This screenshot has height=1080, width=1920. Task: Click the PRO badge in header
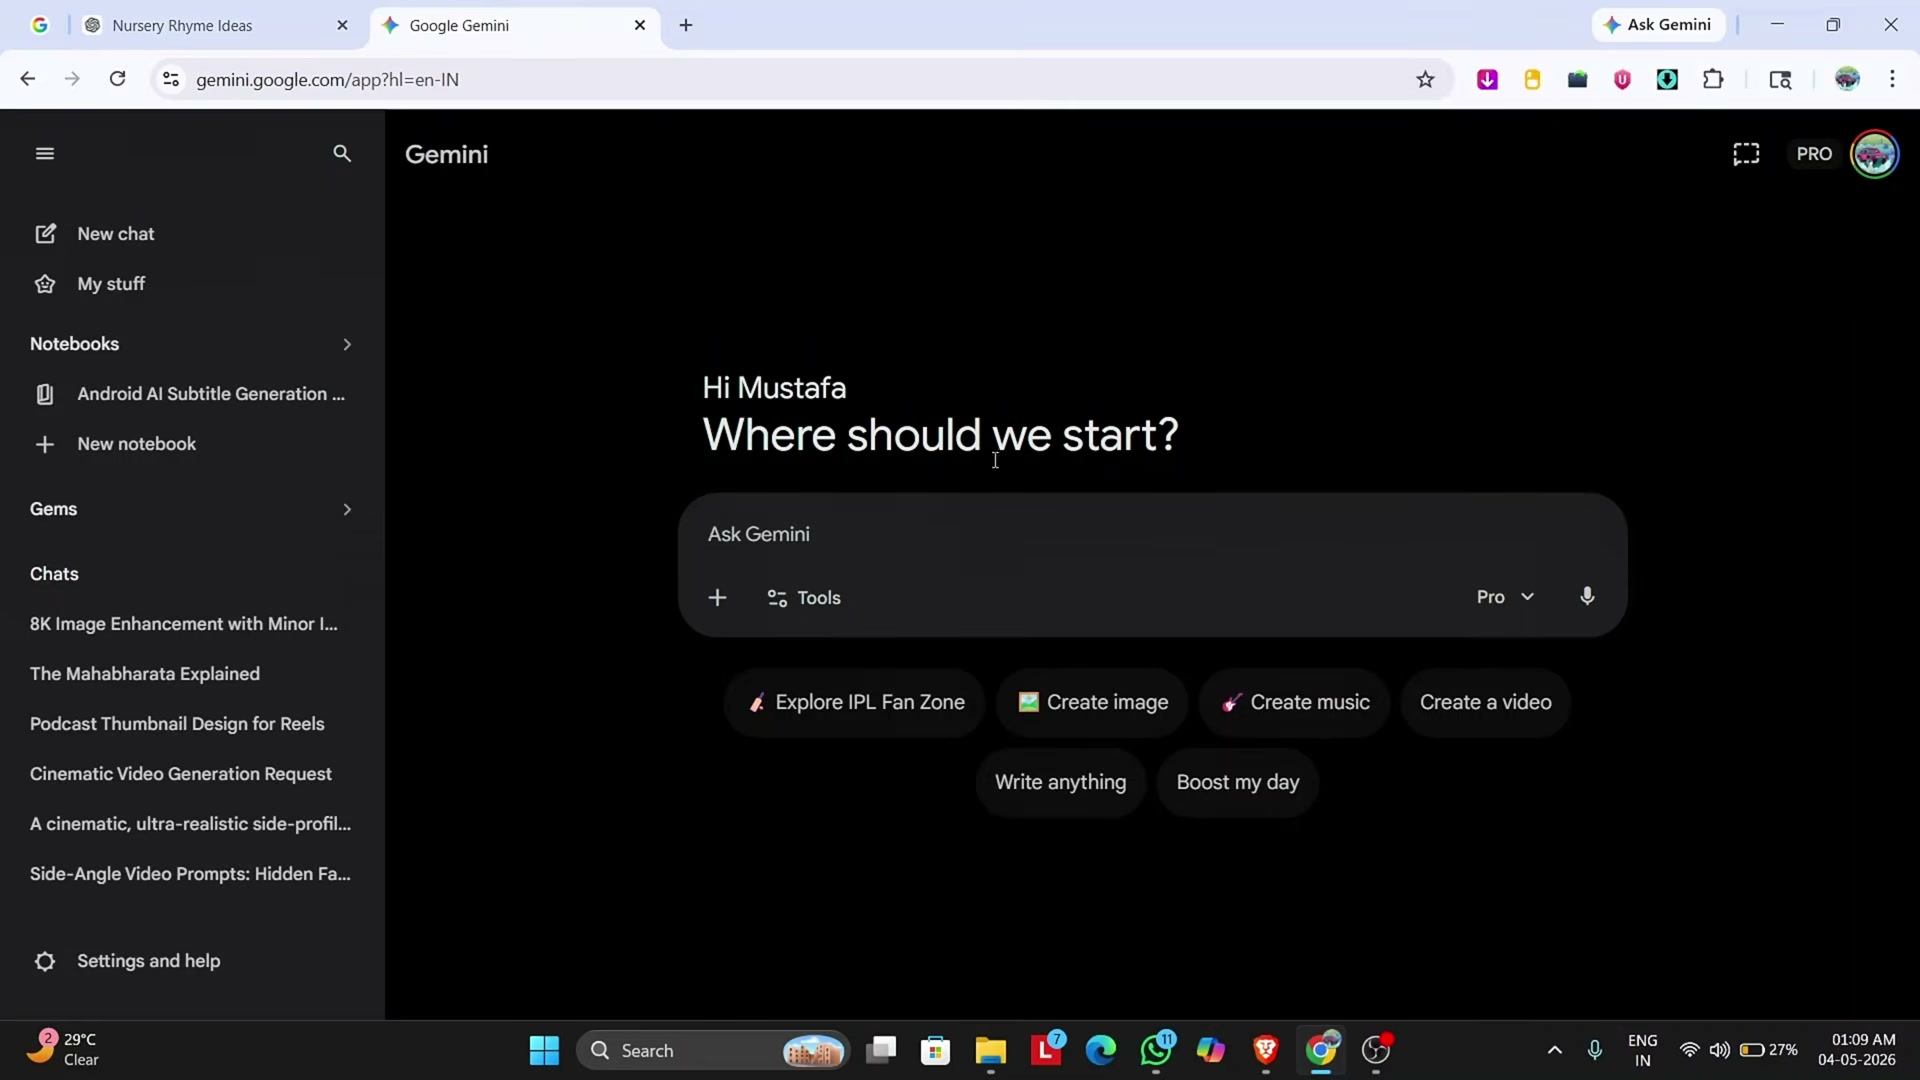[1814, 154]
